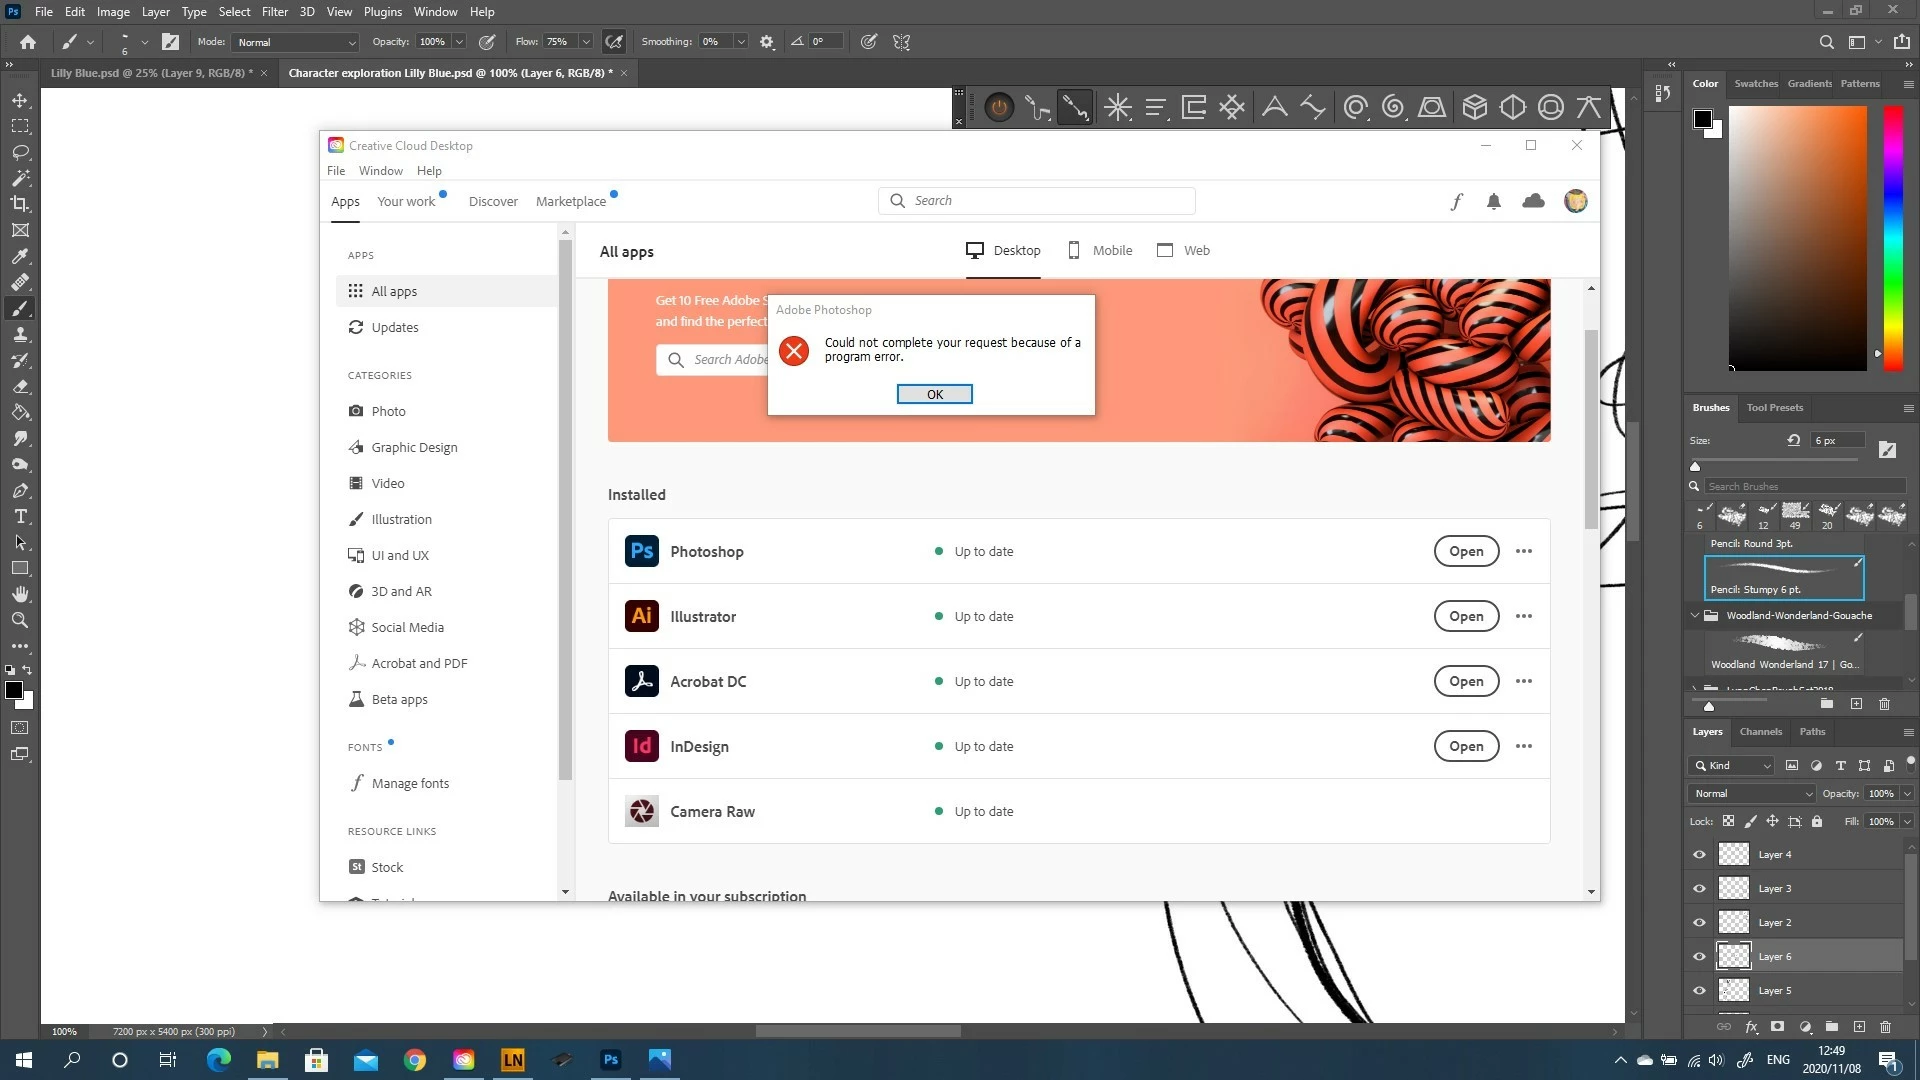Click the cloud sync status icon
Viewport: 1920px width, 1080px height.
click(x=1533, y=201)
